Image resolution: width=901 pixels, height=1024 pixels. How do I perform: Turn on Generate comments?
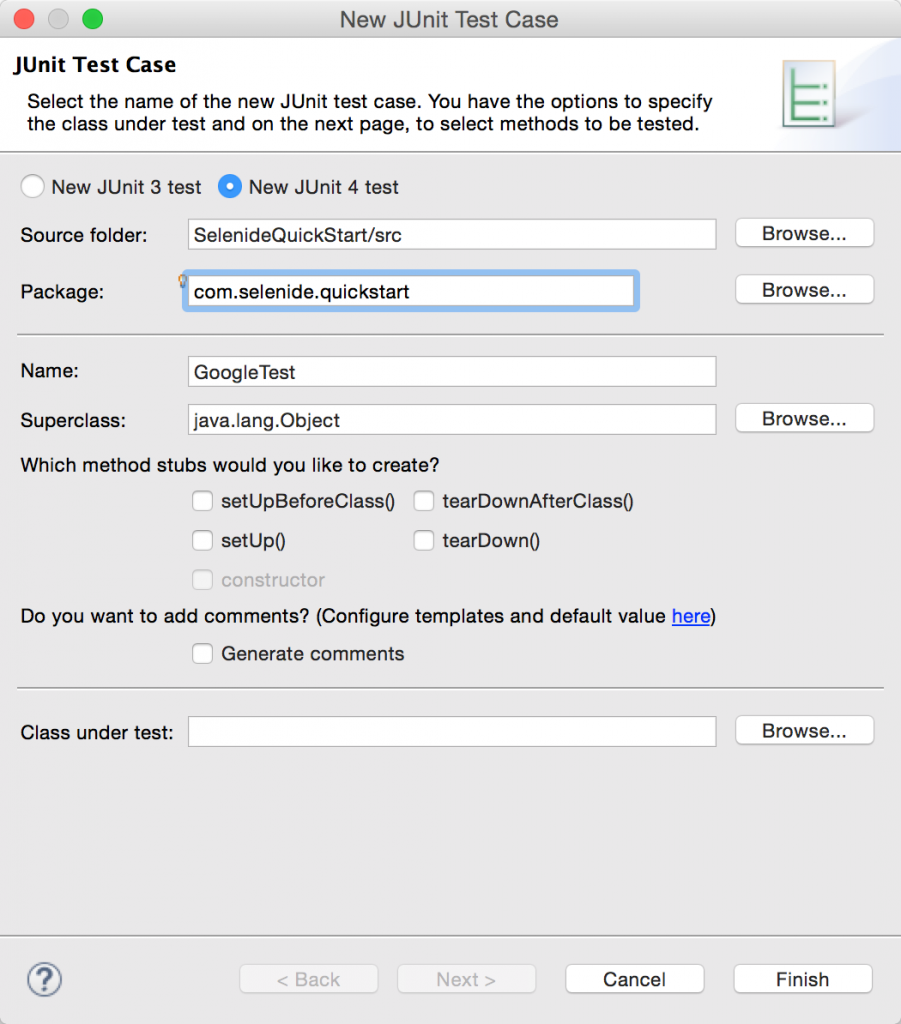coord(203,654)
